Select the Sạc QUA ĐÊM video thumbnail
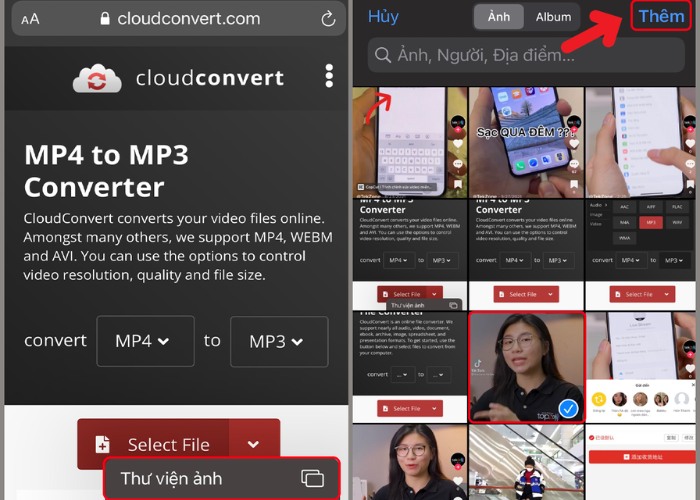 [525, 142]
